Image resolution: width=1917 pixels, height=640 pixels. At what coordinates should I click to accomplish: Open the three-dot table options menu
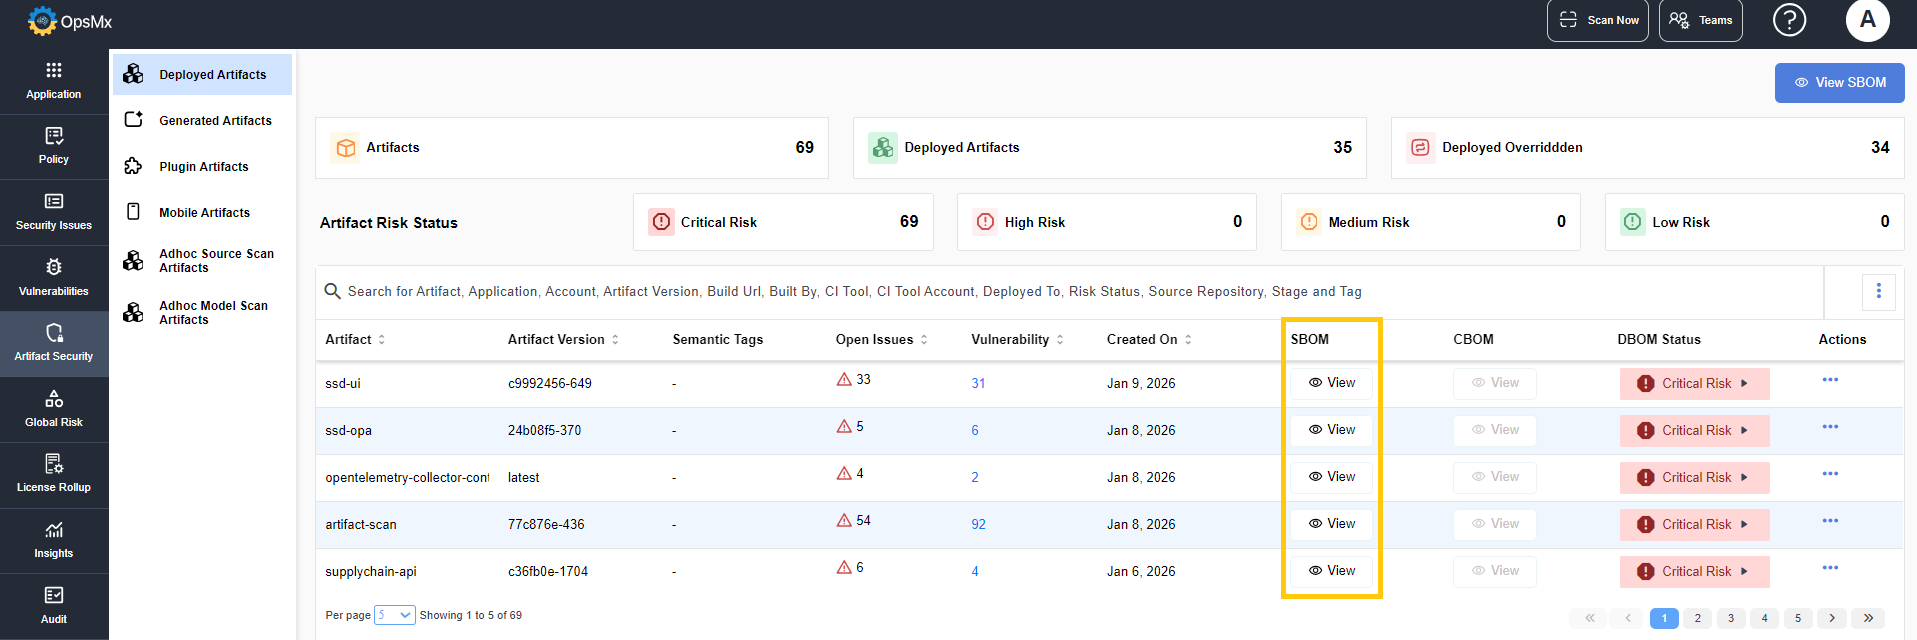pyautogui.click(x=1878, y=291)
